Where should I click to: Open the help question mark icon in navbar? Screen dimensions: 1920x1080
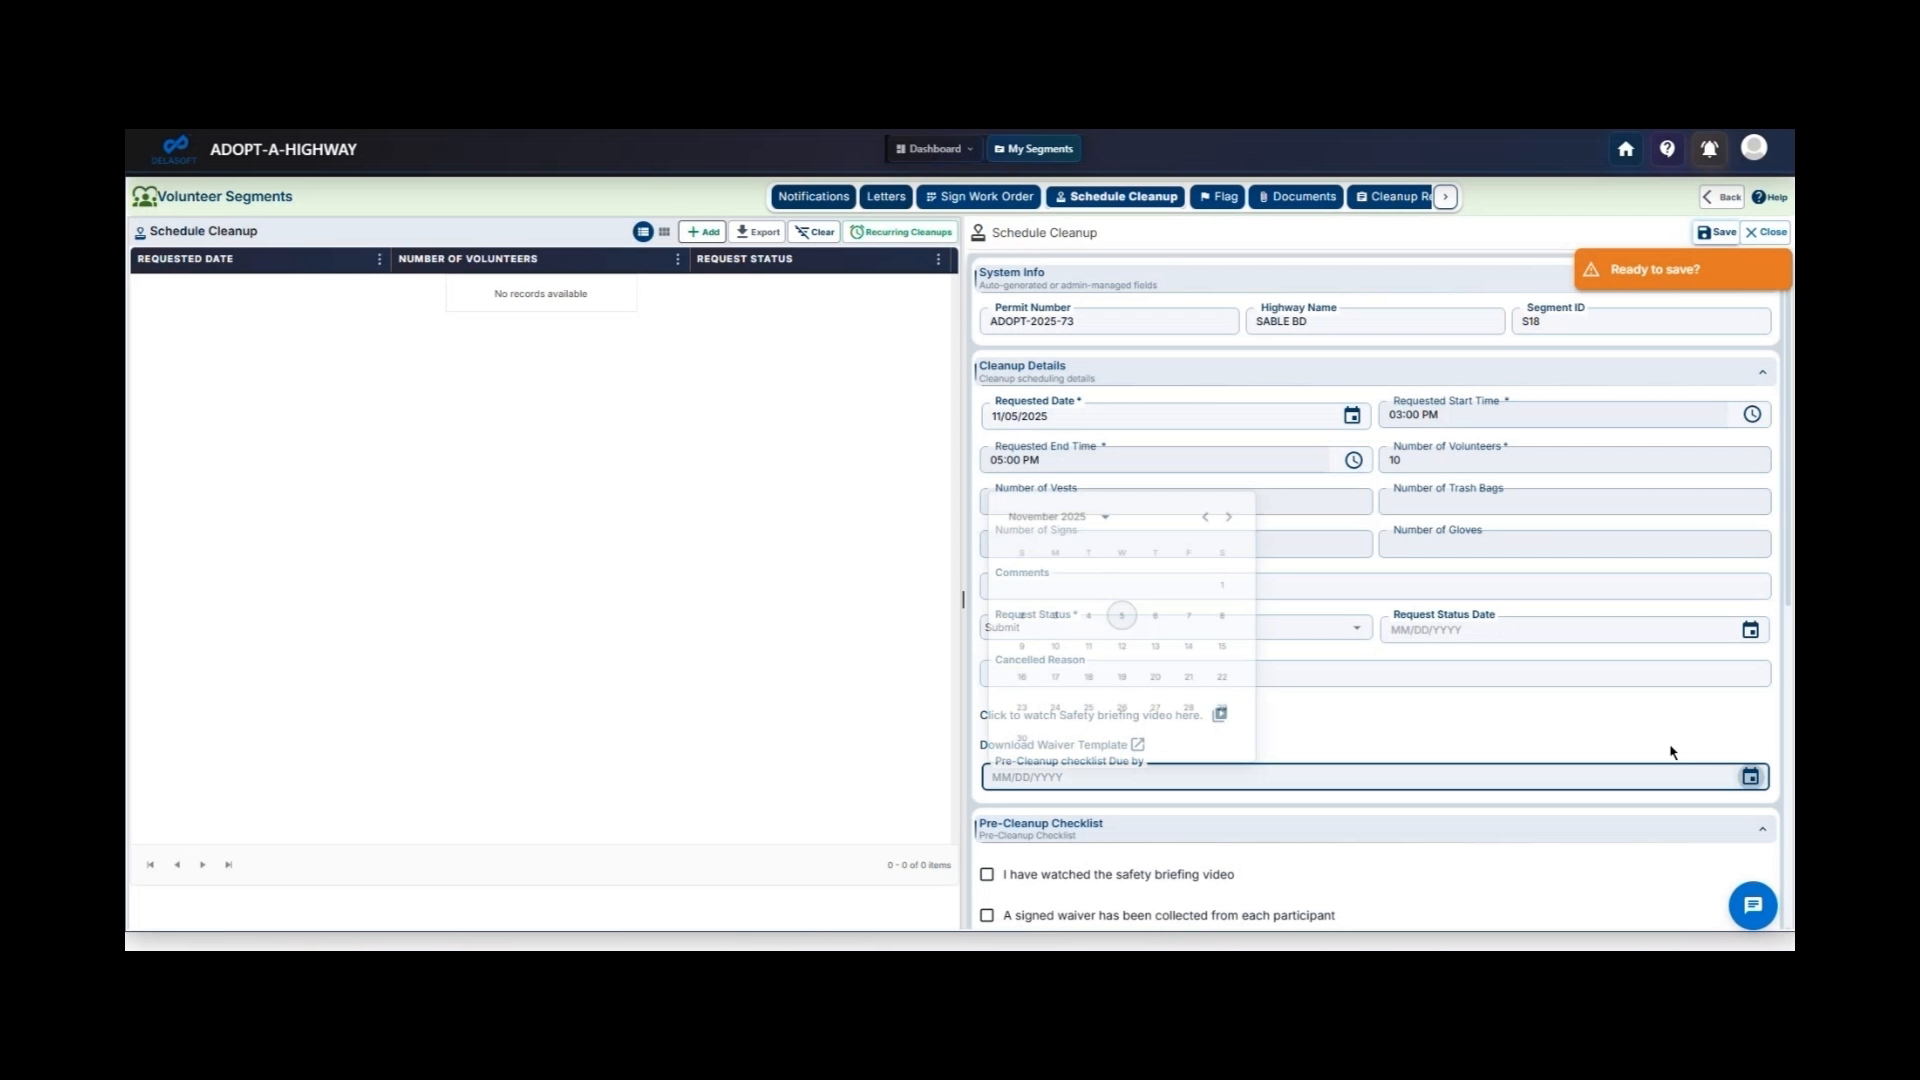click(x=1667, y=148)
